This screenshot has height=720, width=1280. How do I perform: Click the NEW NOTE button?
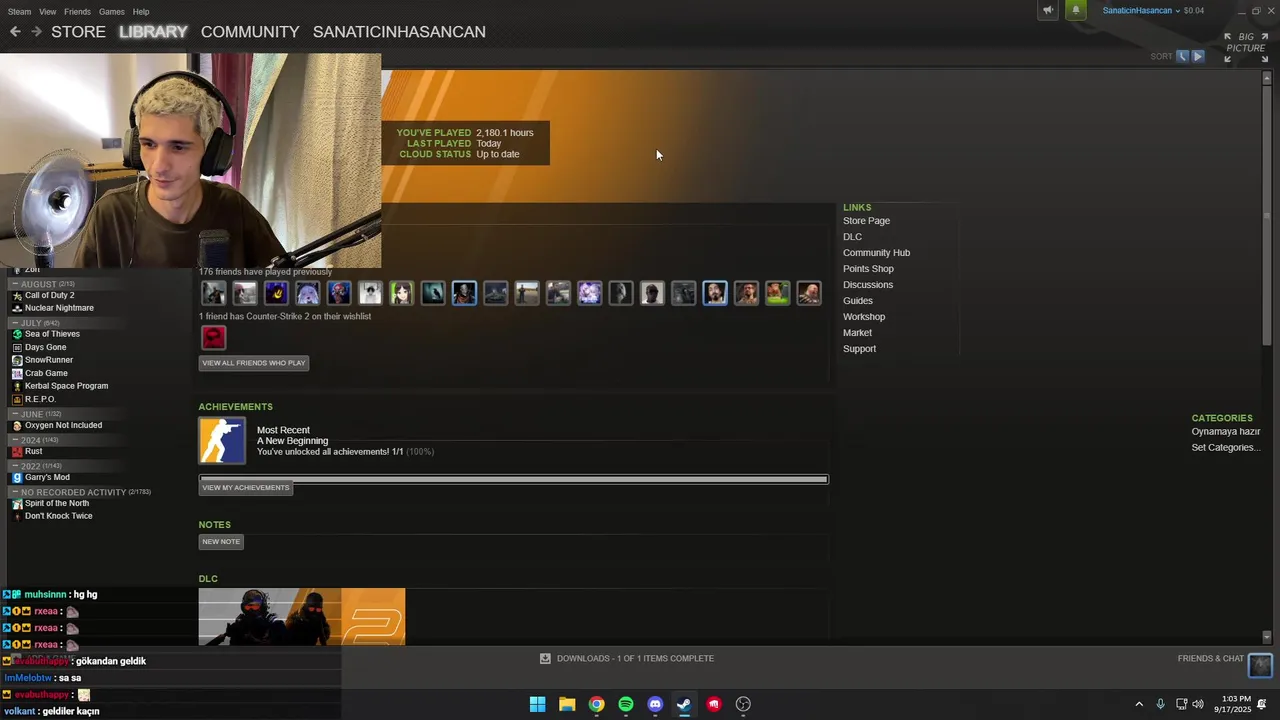click(221, 542)
